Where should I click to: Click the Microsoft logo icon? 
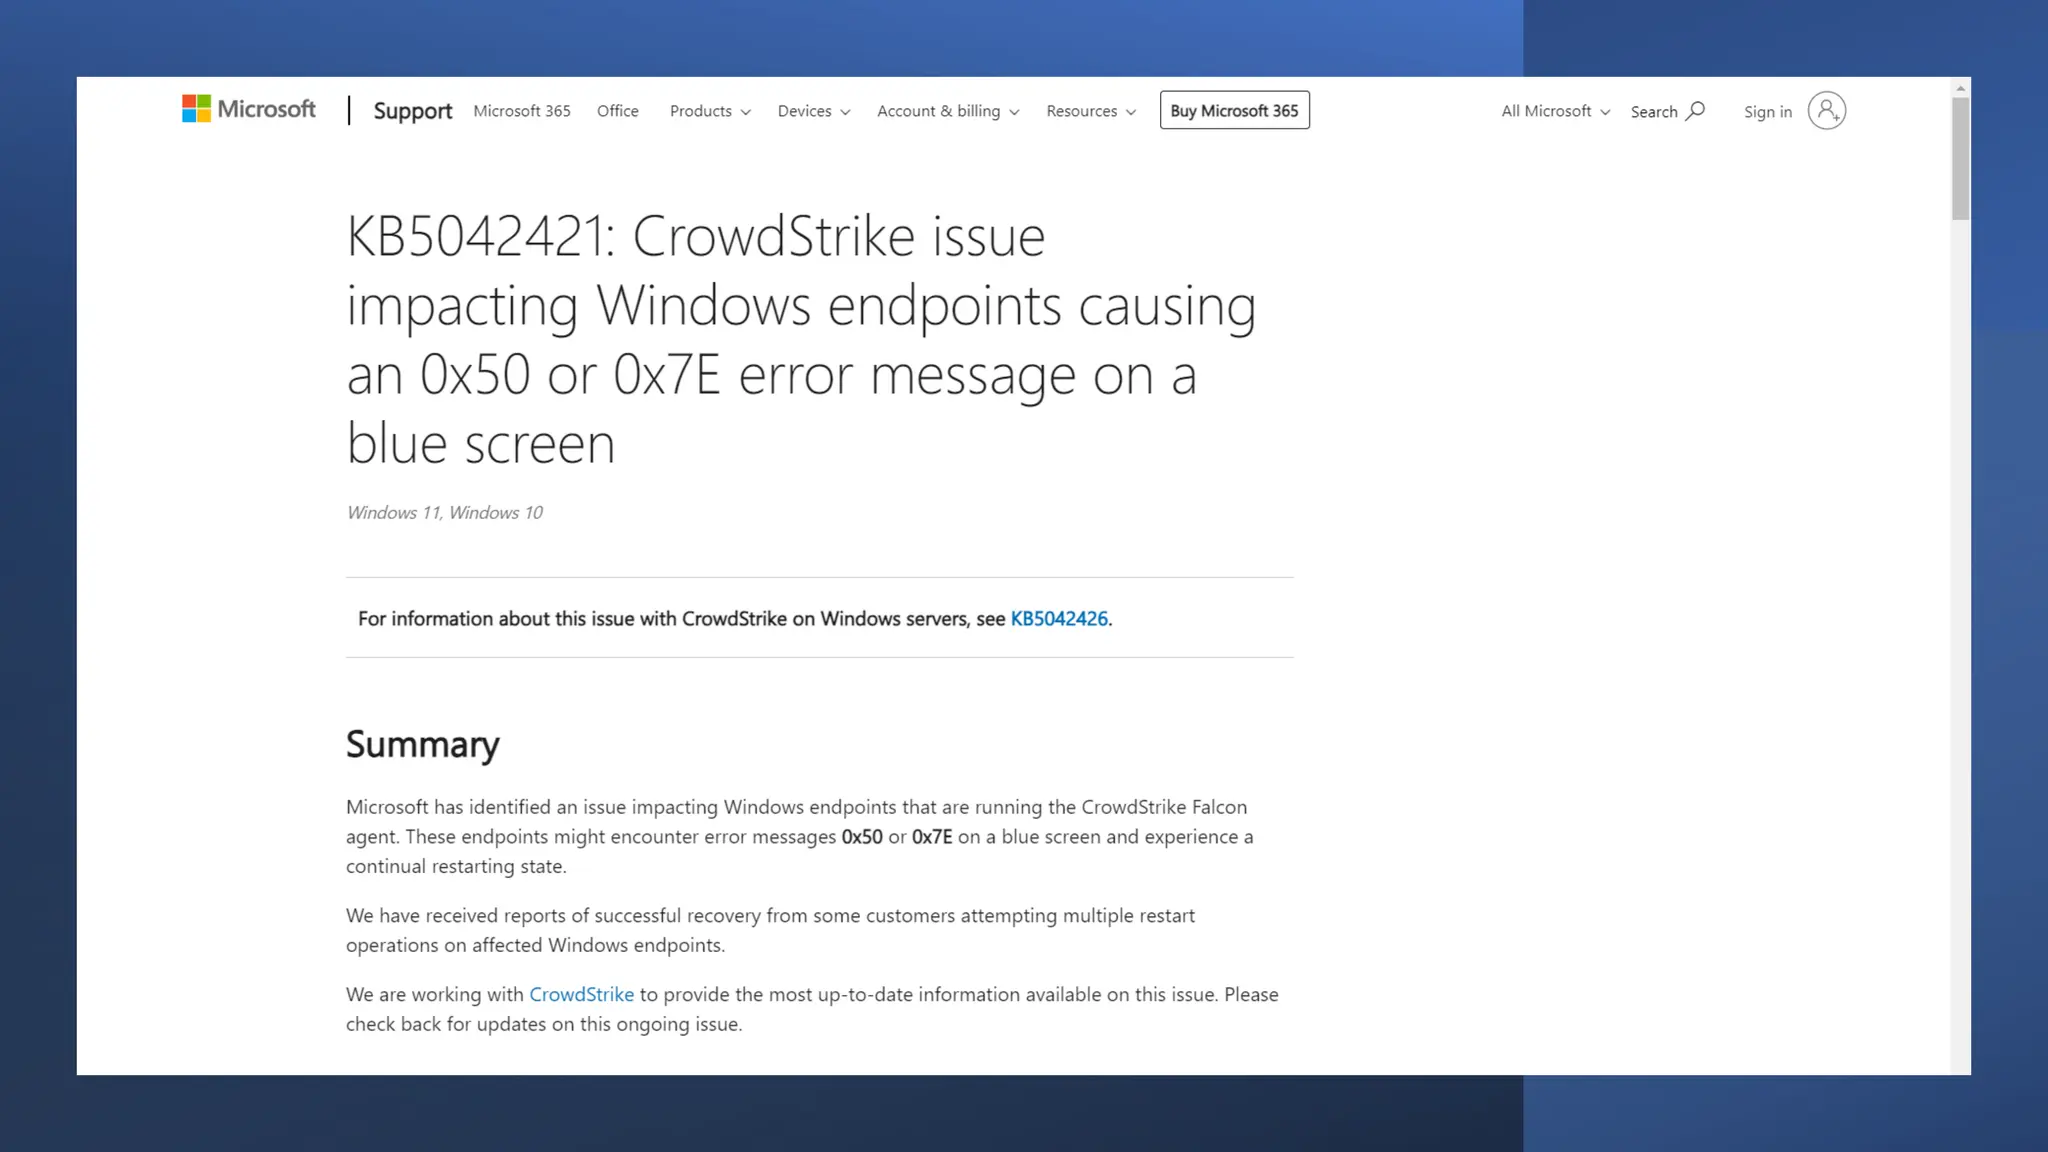tap(196, 109)
